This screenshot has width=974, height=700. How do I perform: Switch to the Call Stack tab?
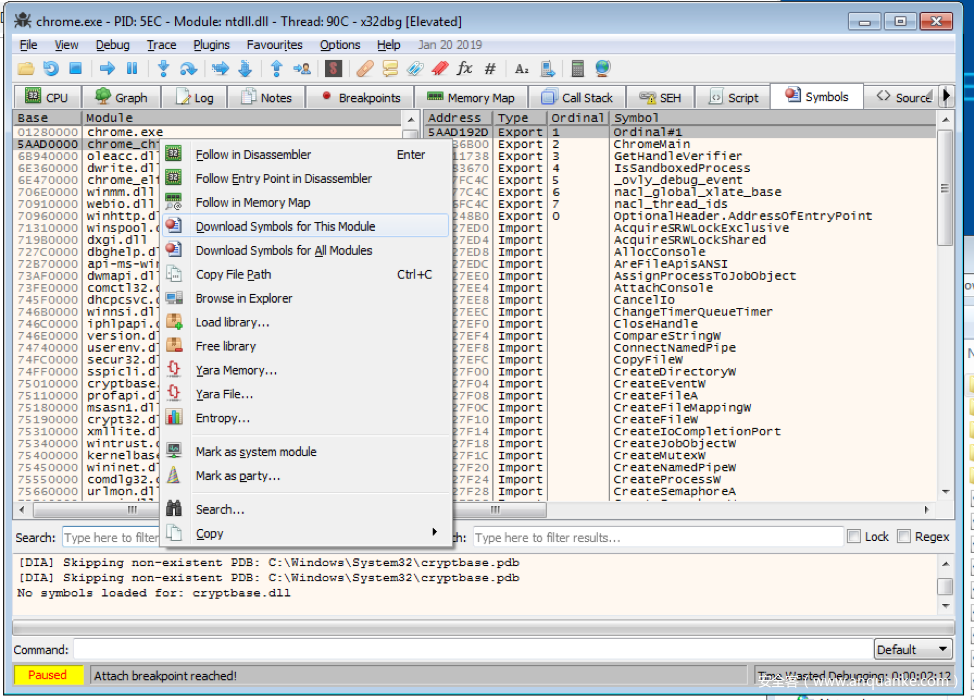point(577,98)
